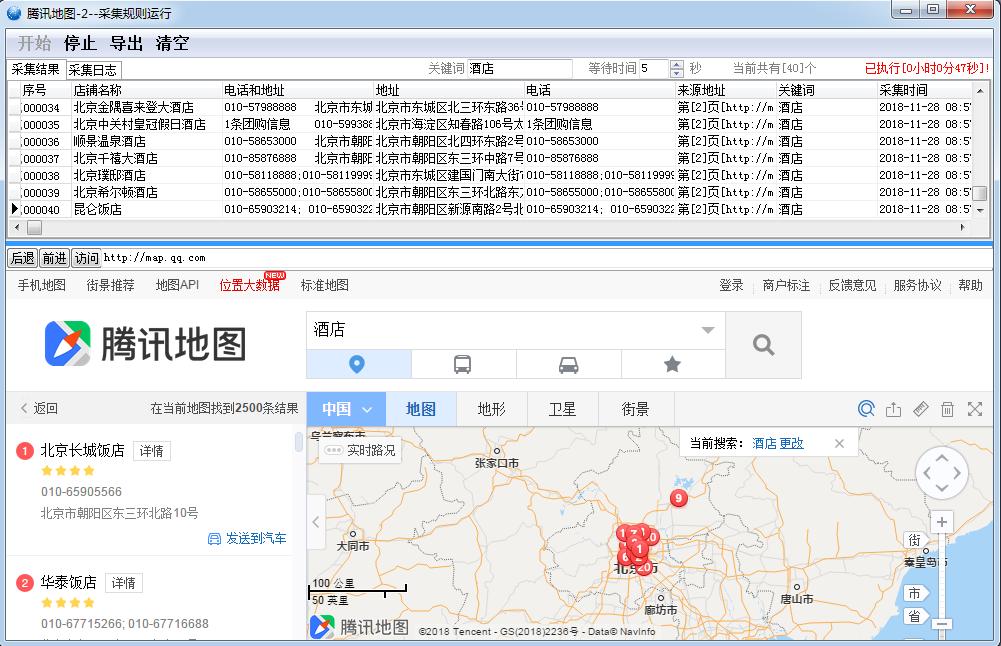Open 商户标注 link

click(x=786, y=285)
